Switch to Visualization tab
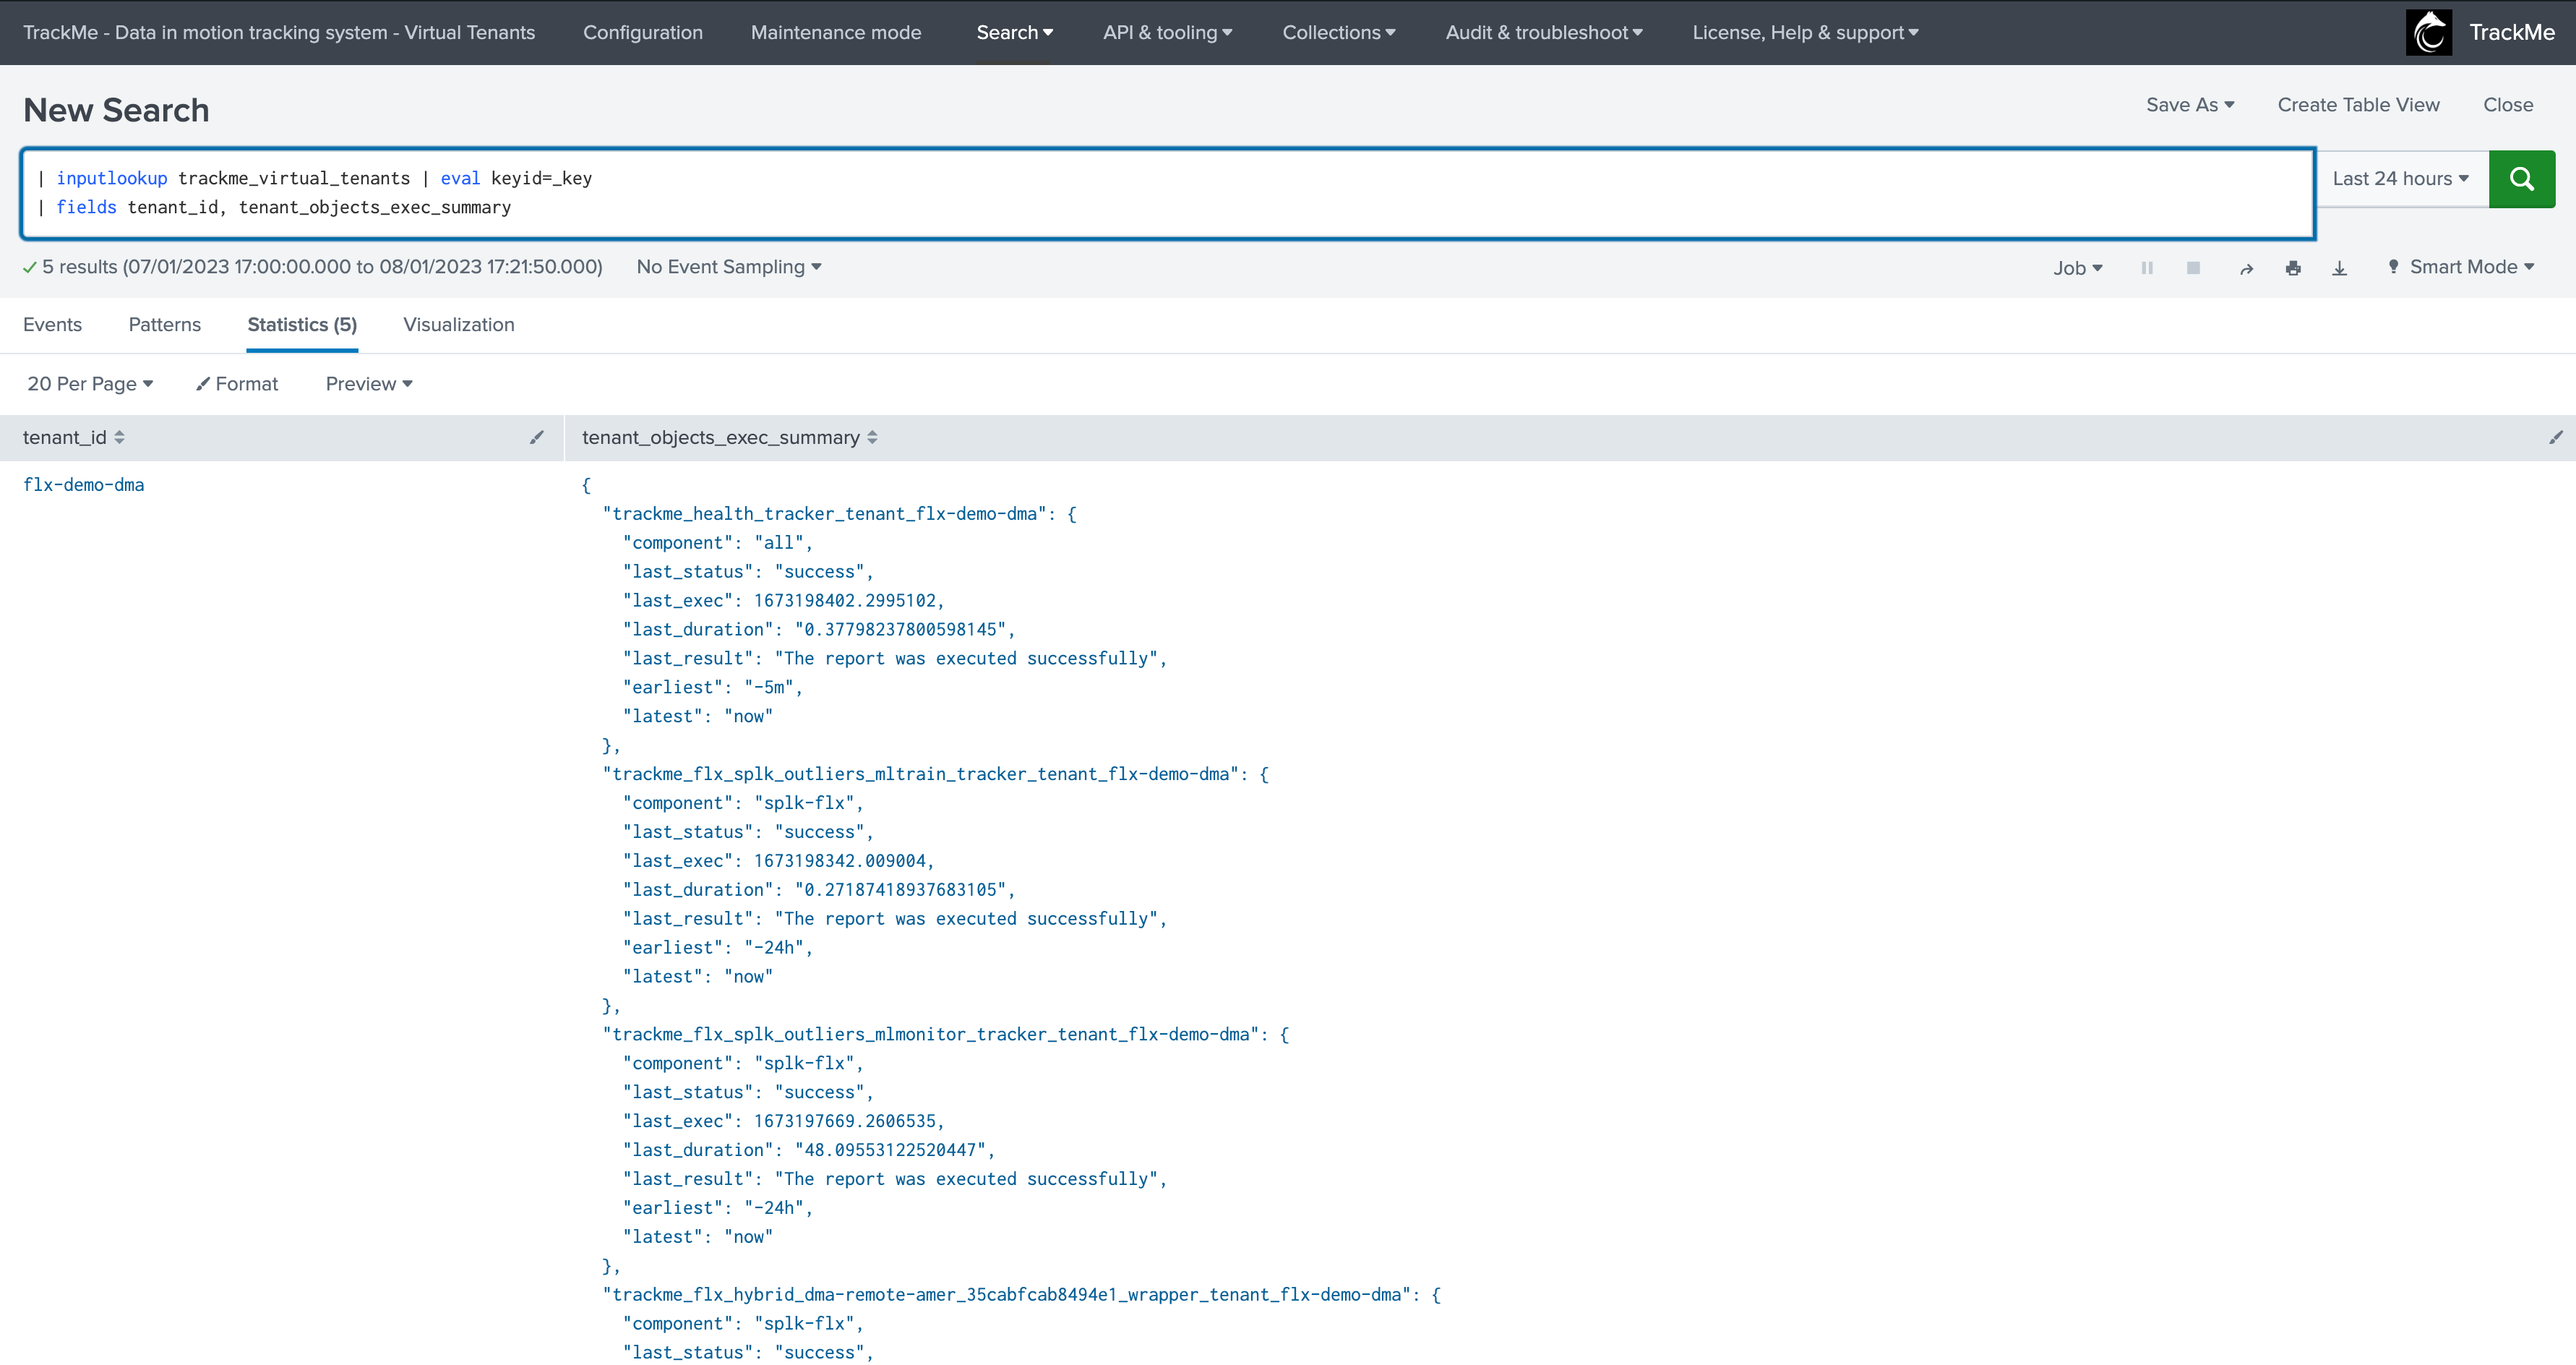 459,325
